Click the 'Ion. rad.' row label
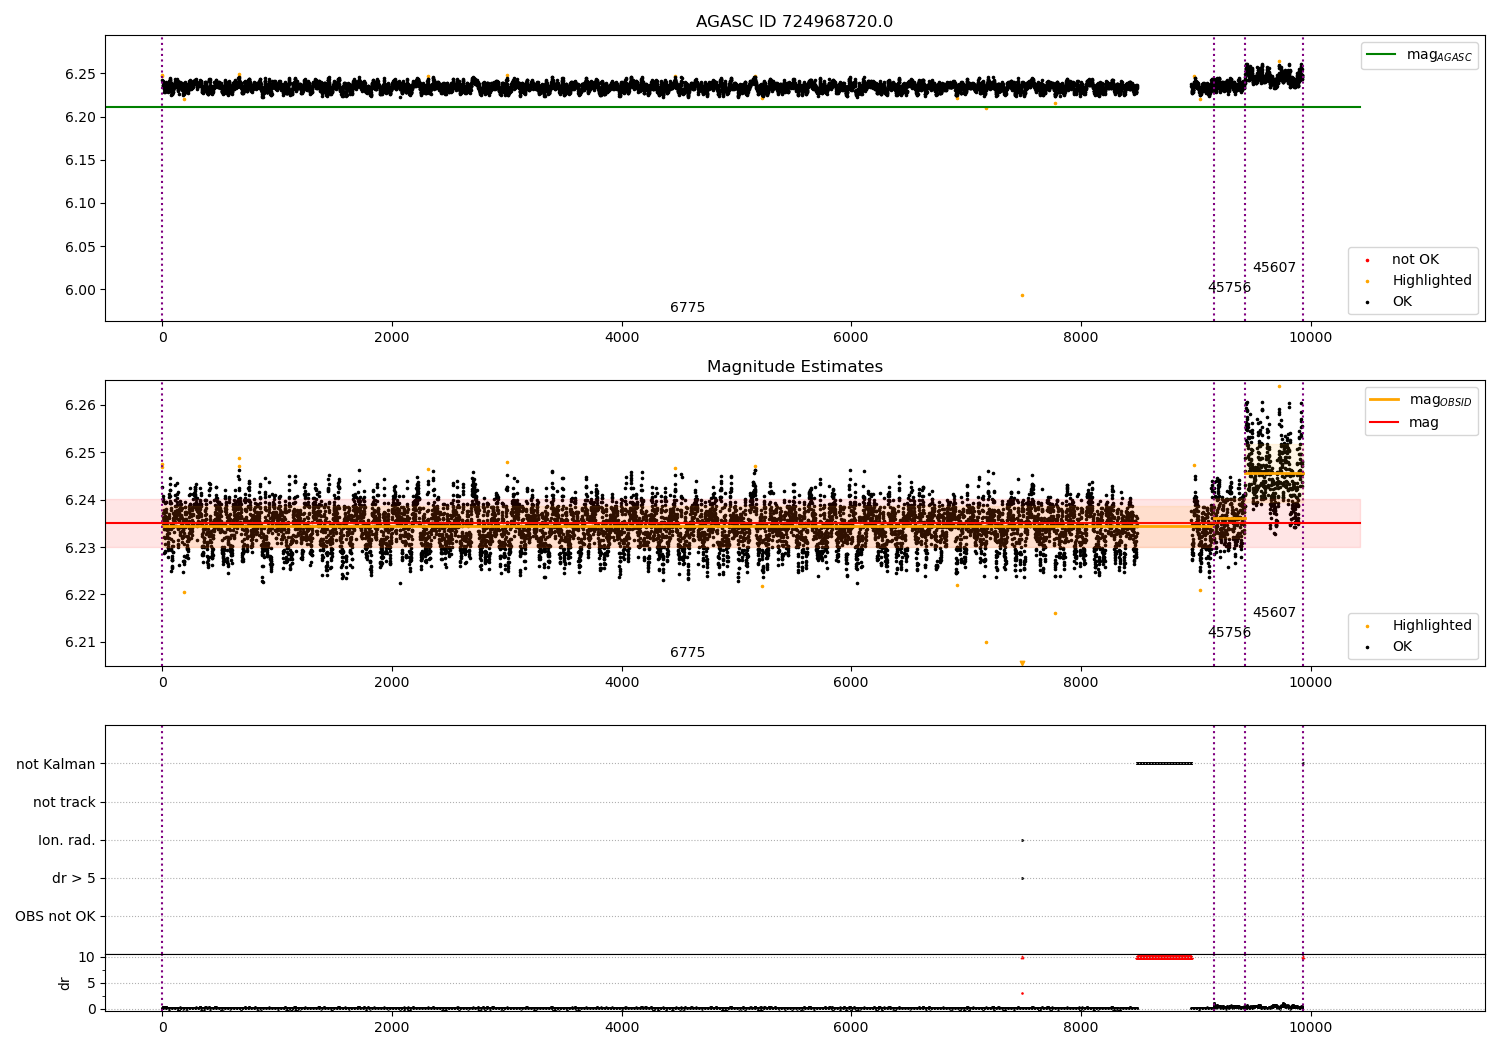 [x=67, y=840]
